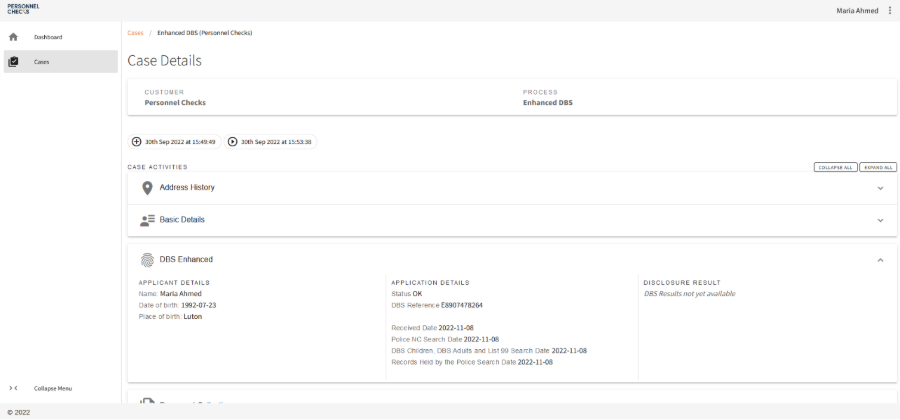Click DBS Children, DBS Adults and List 99 line
This screenshot has height=420, width=900.
(x=489, y=351)
